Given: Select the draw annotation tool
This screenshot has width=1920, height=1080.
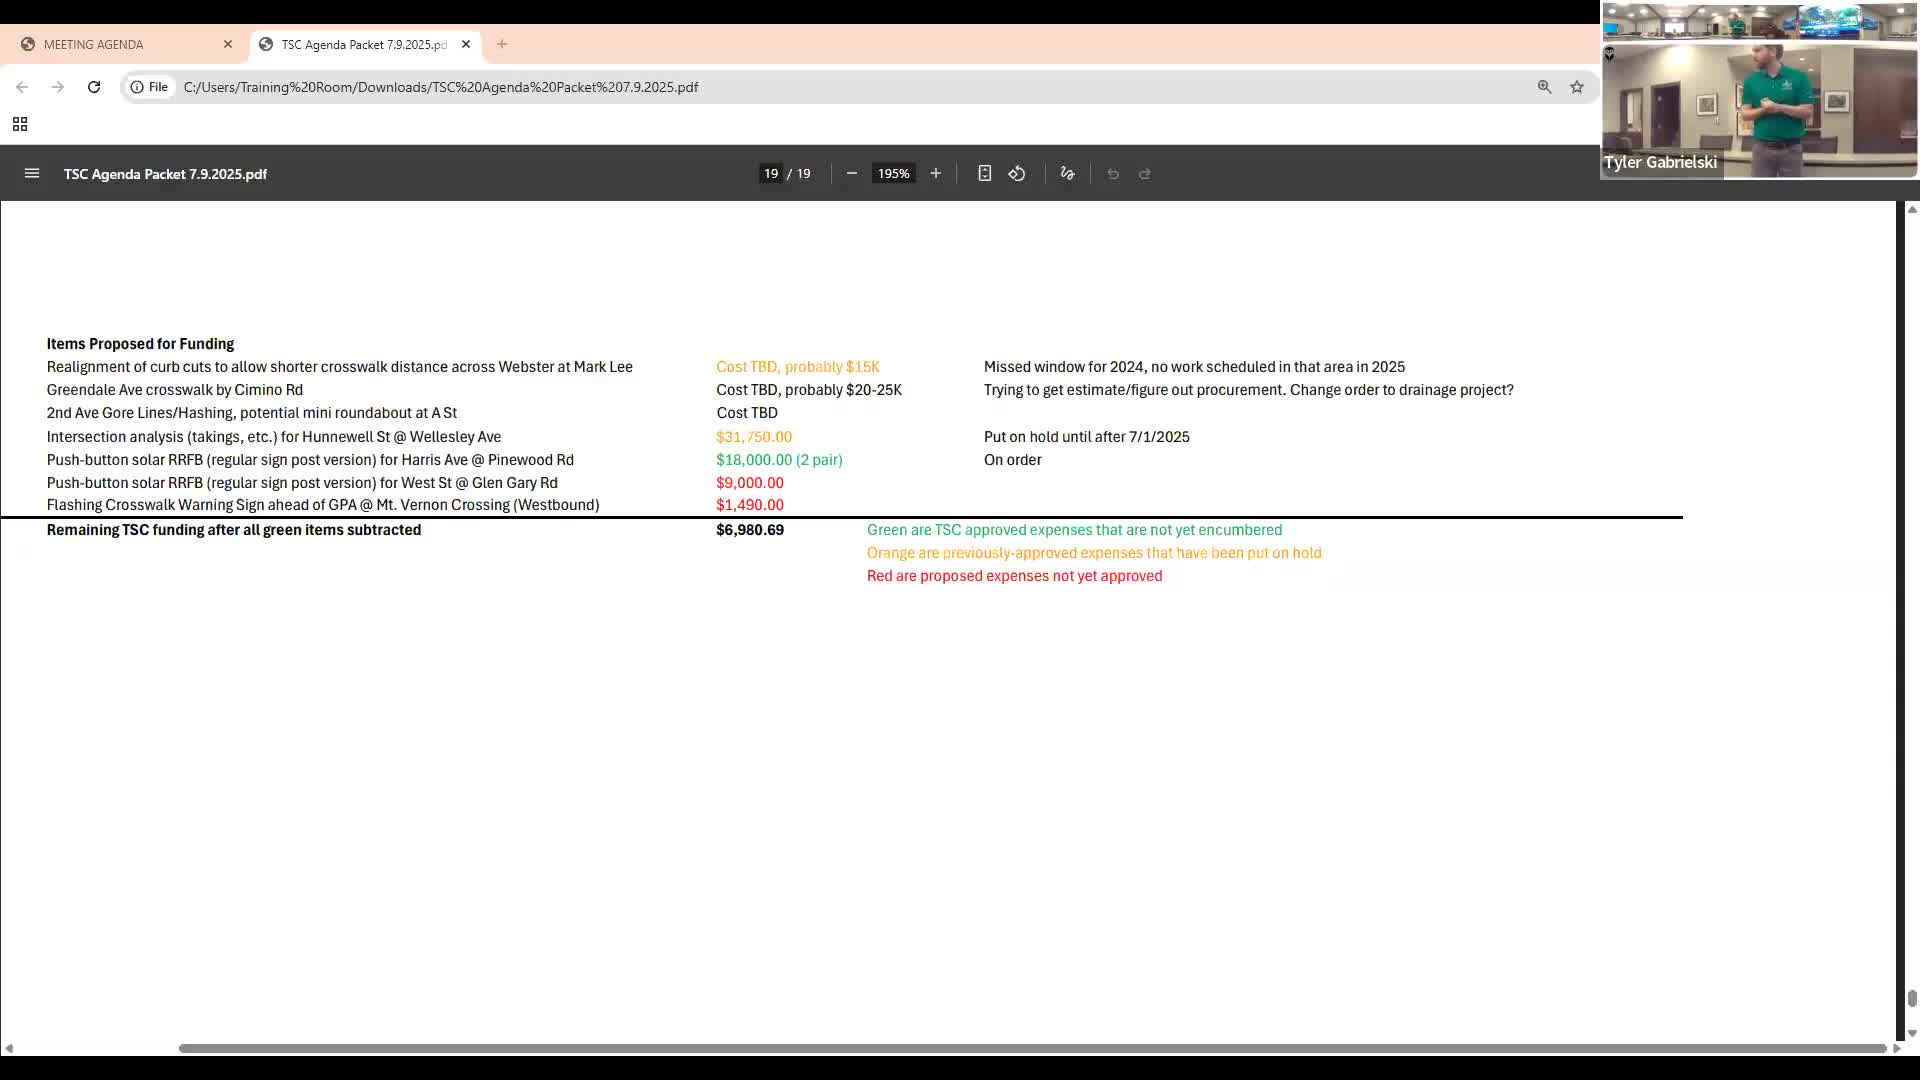Looking at the screenshot, I should (1068, 174).
